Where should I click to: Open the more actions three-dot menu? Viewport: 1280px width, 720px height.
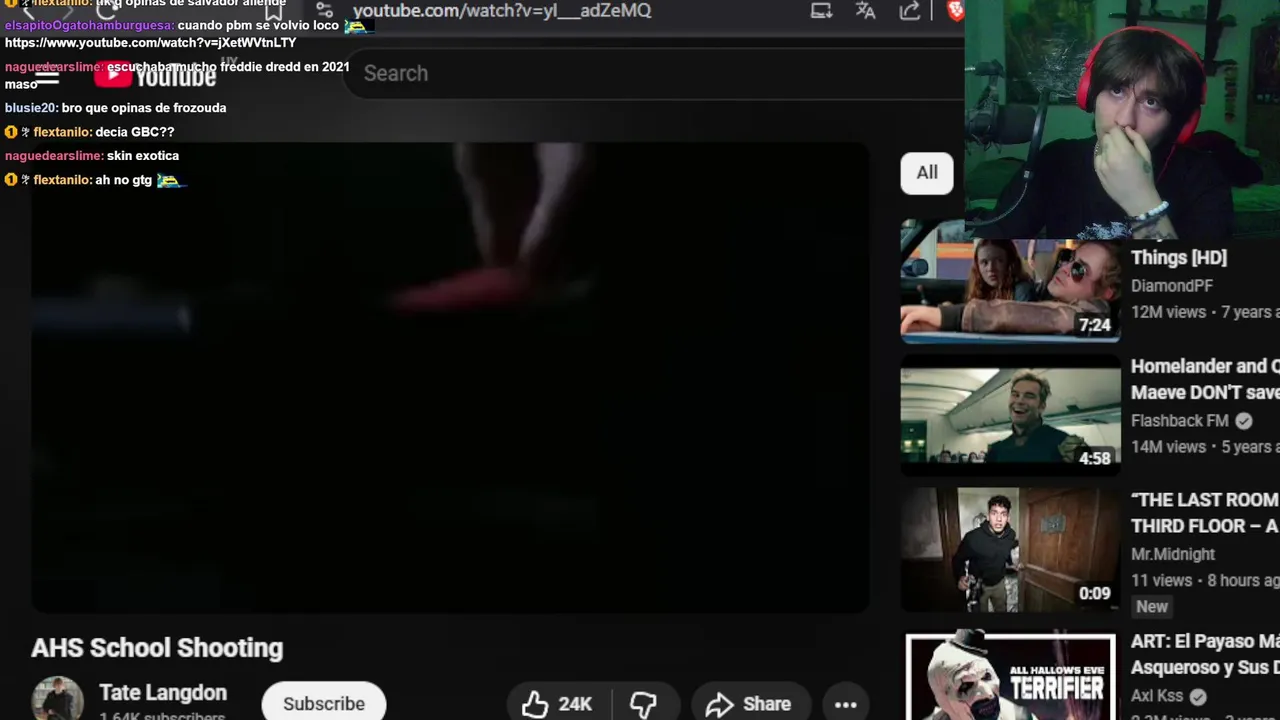846,704
